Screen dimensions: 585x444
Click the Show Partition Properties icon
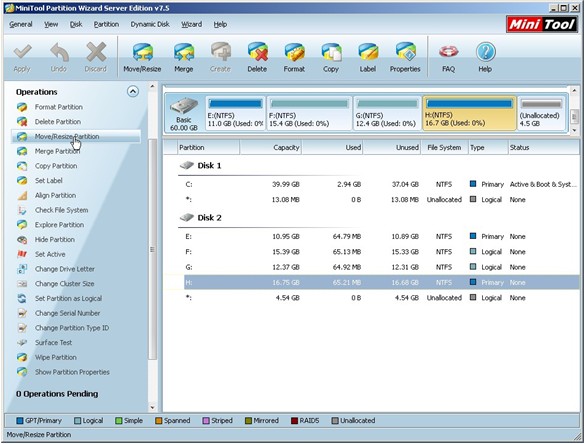tap(22, 372)
